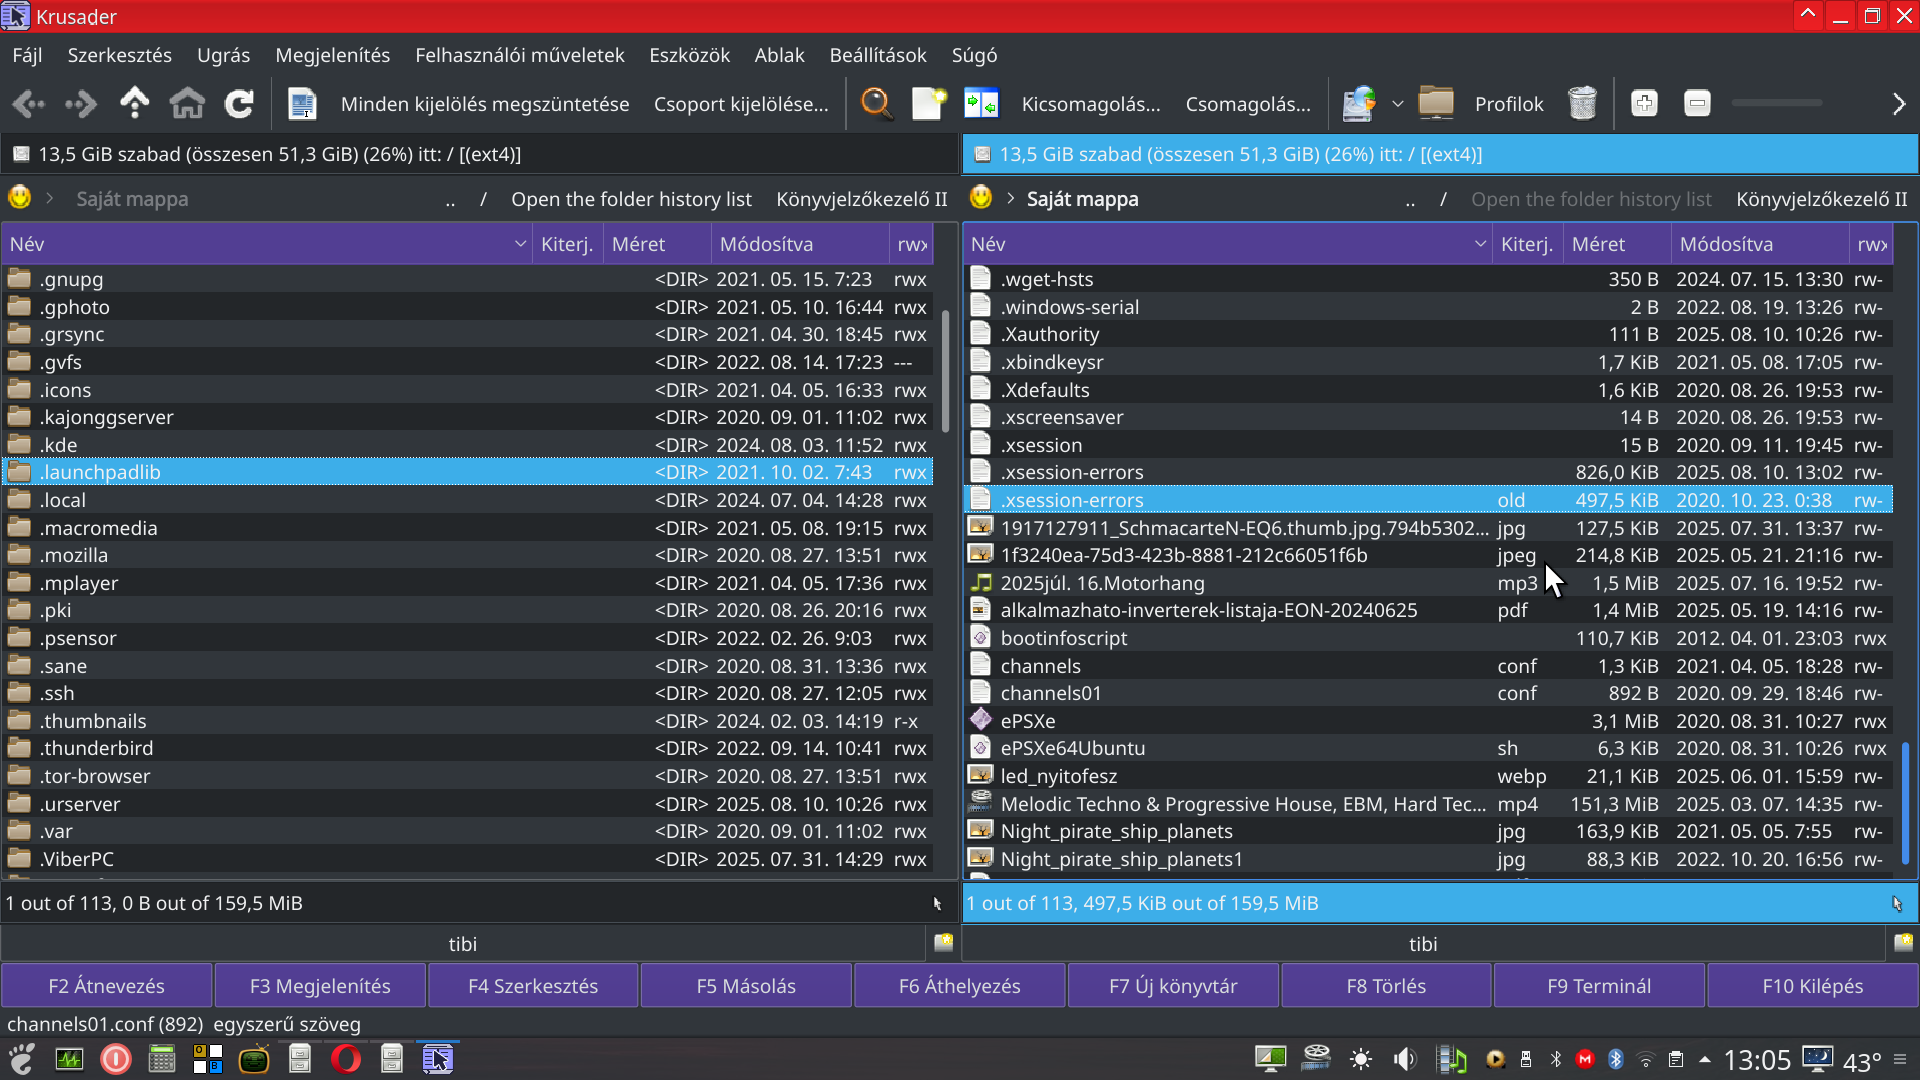Go back with the left arrow toolbar icon
This screenshot has width=1920, height=1080.
click(x=29, y=104)
